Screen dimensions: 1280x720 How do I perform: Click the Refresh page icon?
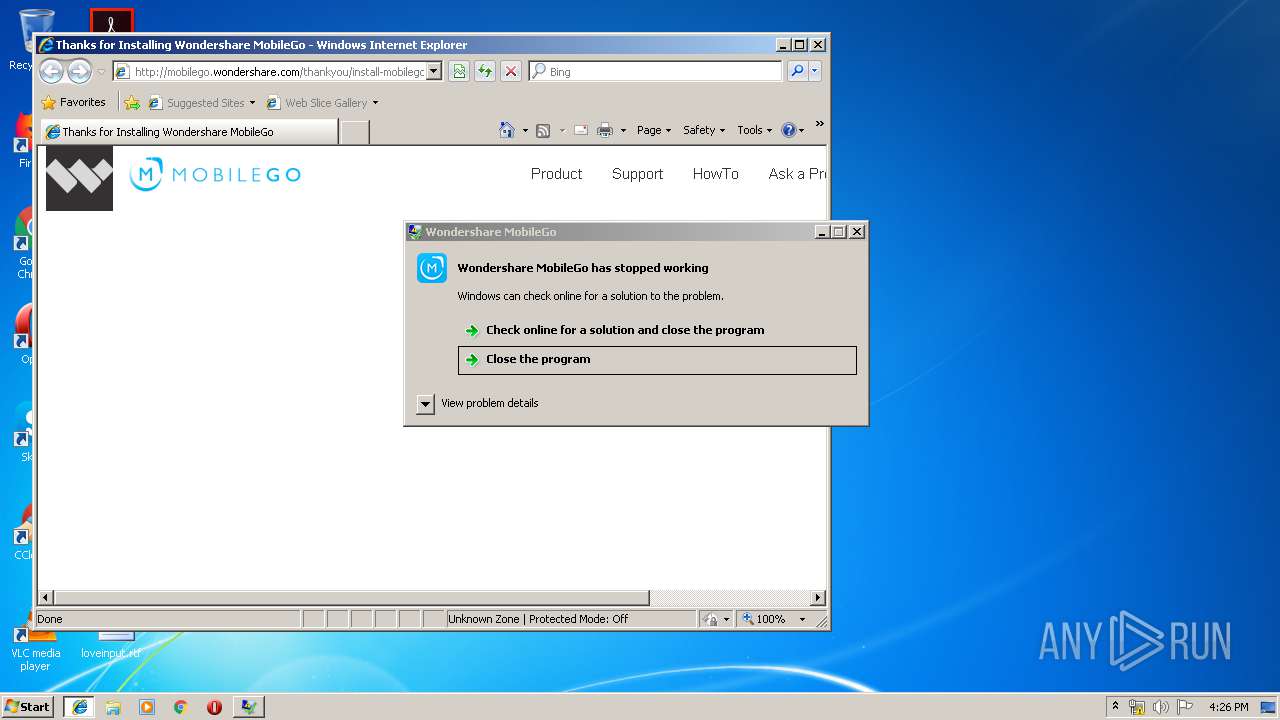click(485, 71)
